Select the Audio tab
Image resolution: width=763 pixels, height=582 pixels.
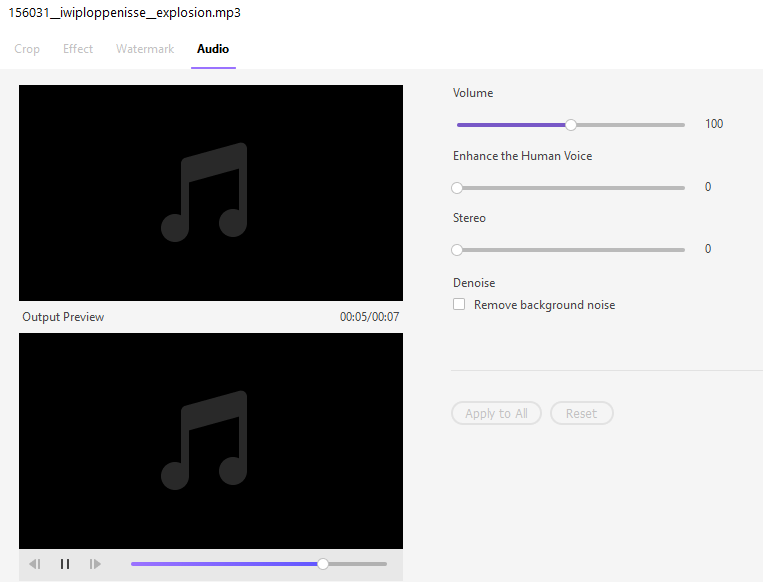point(213,49)
